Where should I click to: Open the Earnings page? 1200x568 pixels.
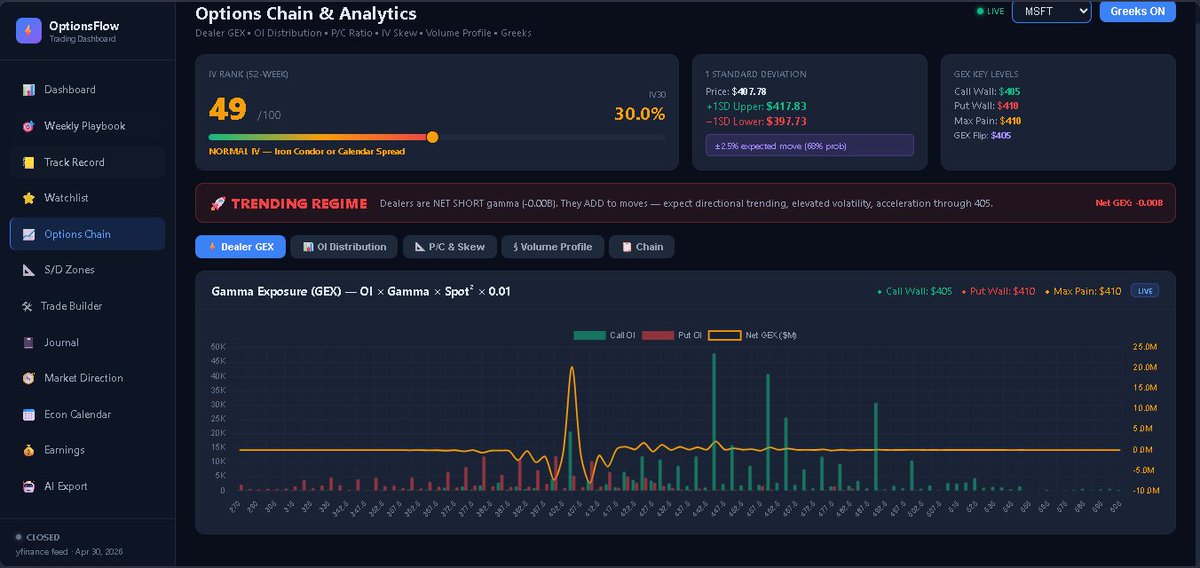[x=87, y=450]
